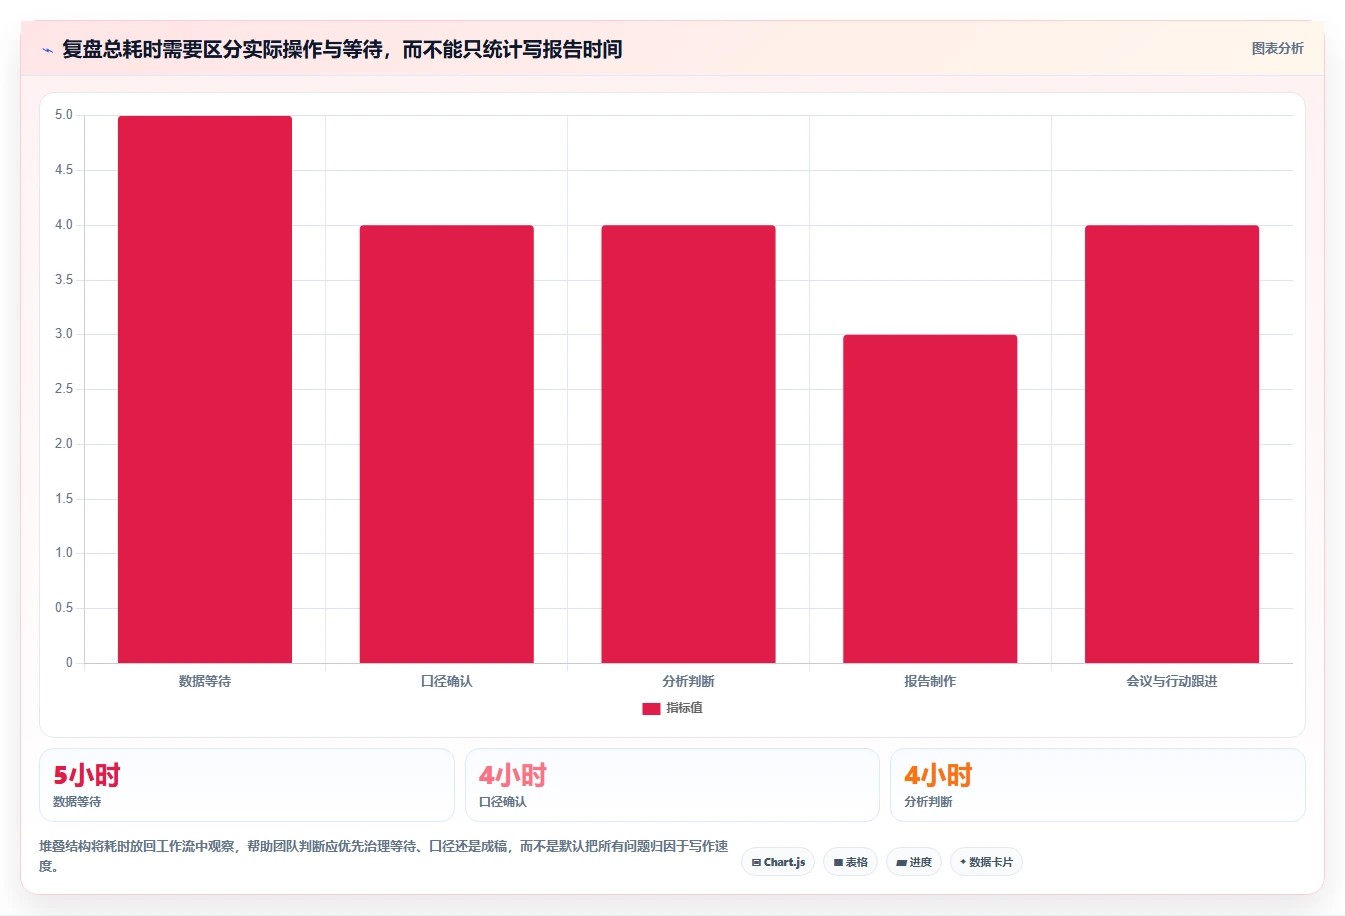Viewport: 1345px width, 916px height.
Task: Click the 口径确认 caption in the middle card
Action: [503, 802]
